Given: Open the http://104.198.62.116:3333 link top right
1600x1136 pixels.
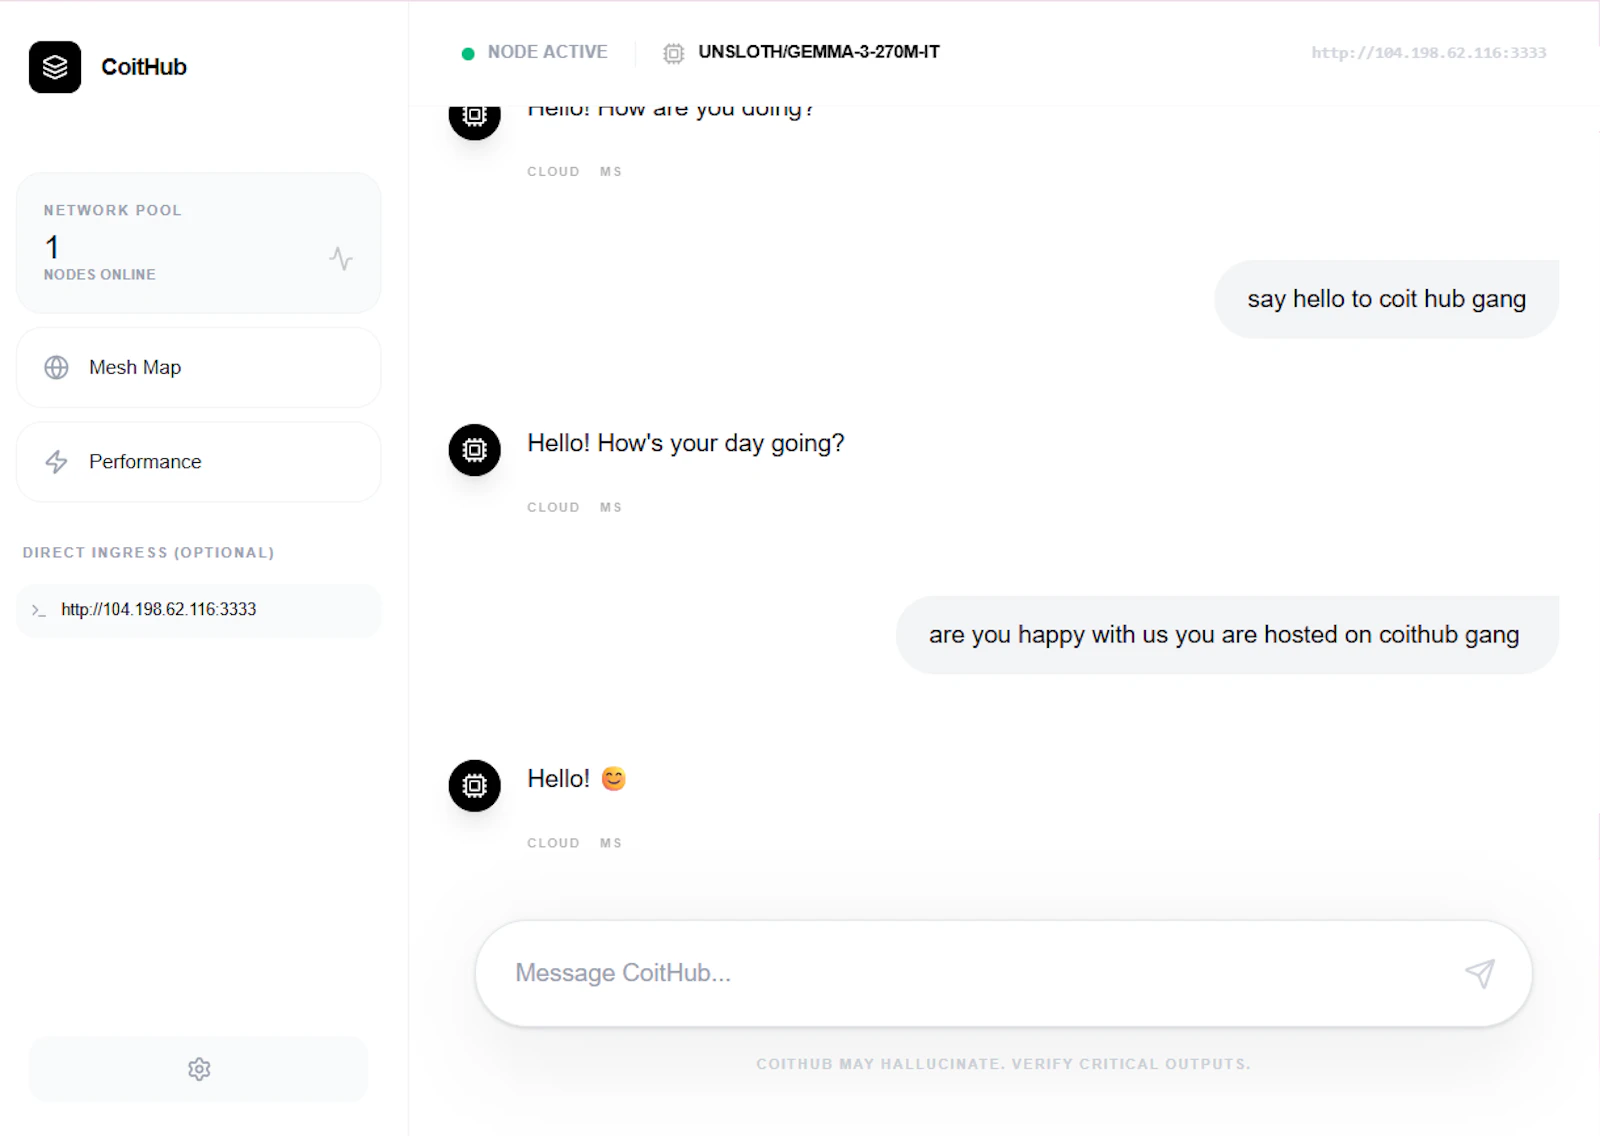Looking at the screenshot, I should tap(1428, 53).
